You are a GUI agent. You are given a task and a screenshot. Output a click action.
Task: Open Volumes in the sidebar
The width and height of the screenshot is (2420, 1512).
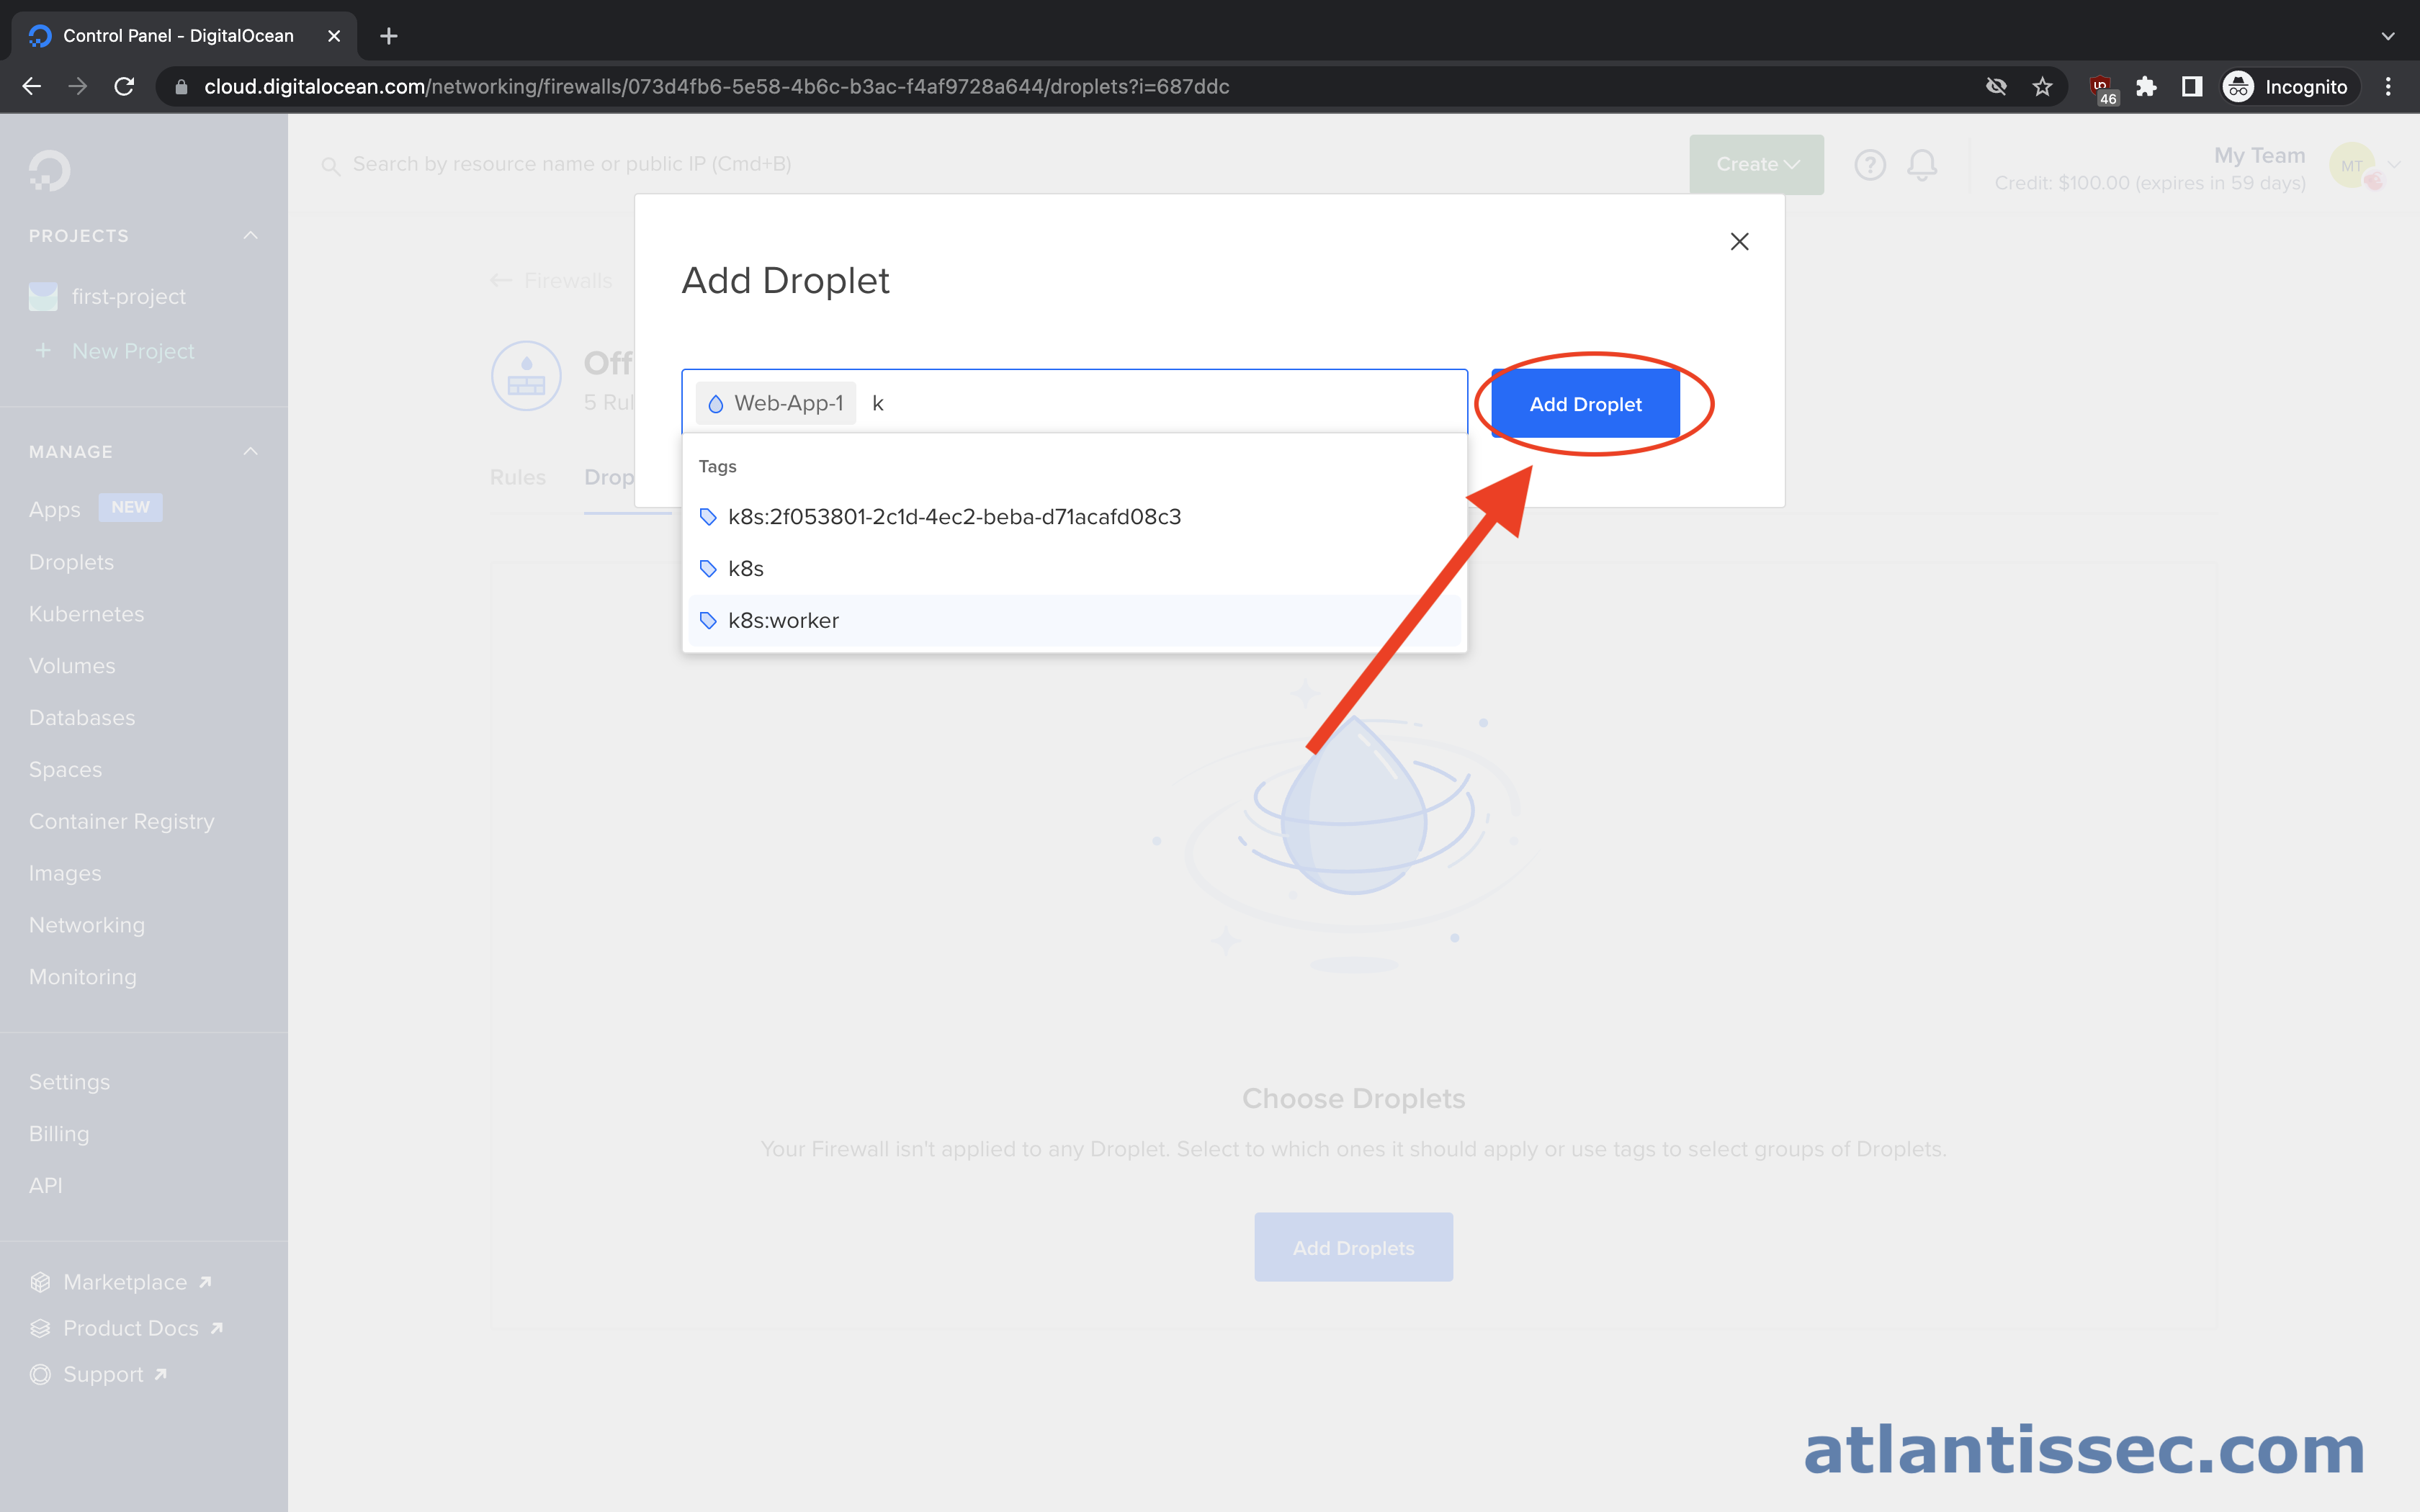72,666
